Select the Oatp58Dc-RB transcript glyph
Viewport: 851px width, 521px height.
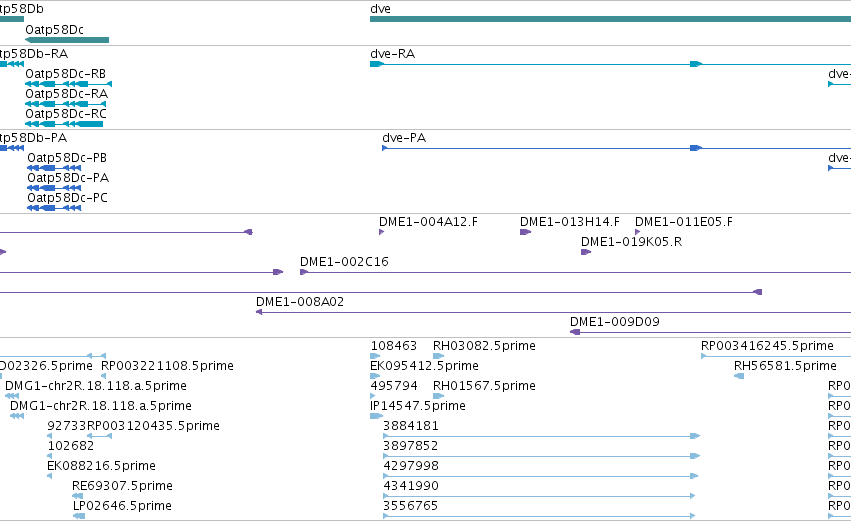[69, 84]
